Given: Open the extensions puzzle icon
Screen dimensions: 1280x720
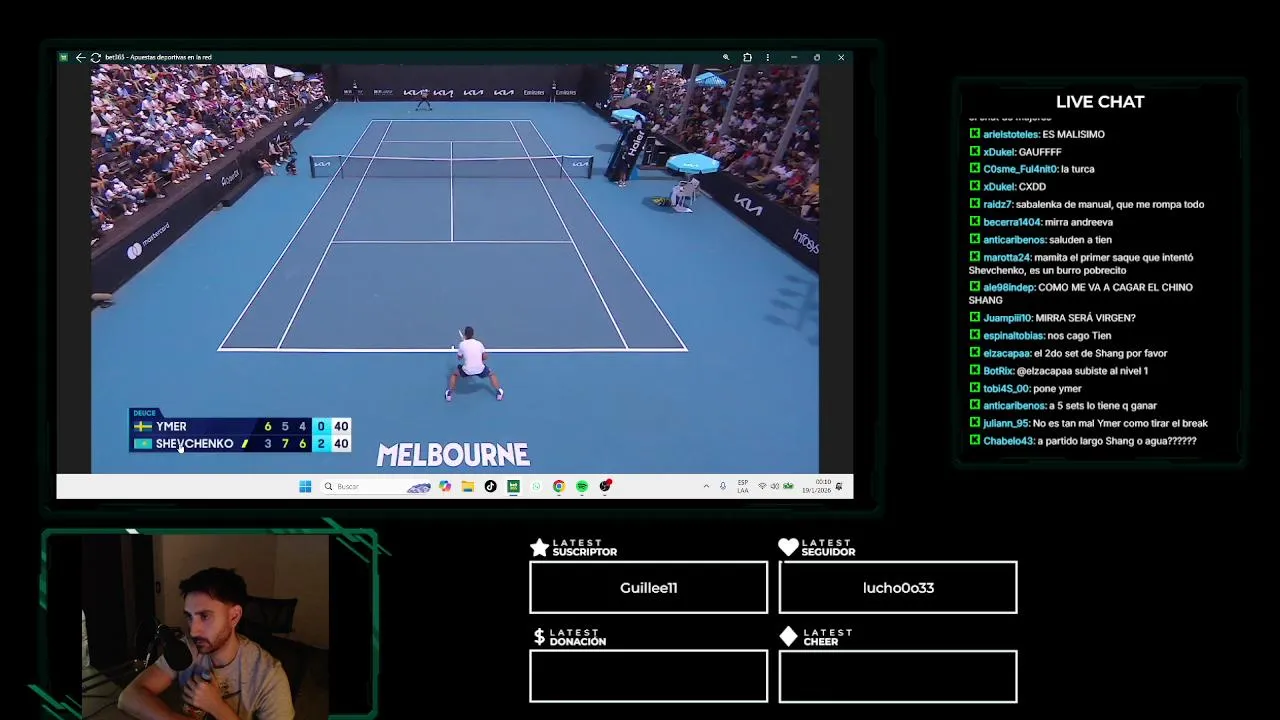Looking at the screenshot, I should click(747, 57).
